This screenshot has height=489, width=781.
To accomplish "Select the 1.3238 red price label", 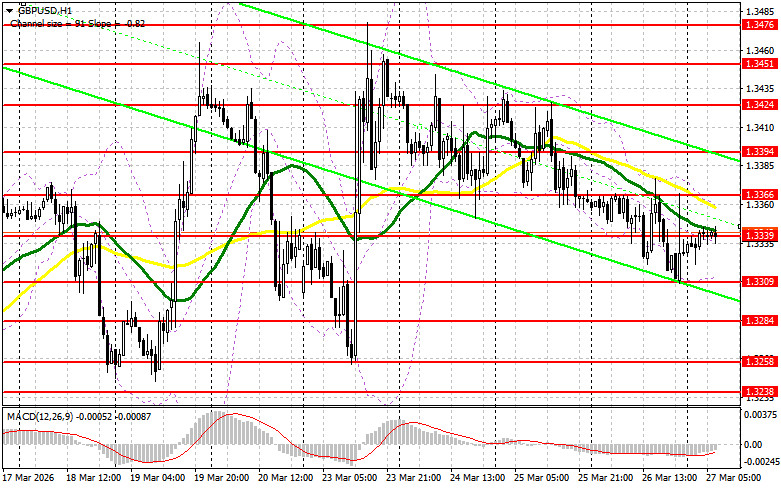I will coord(760,392).
